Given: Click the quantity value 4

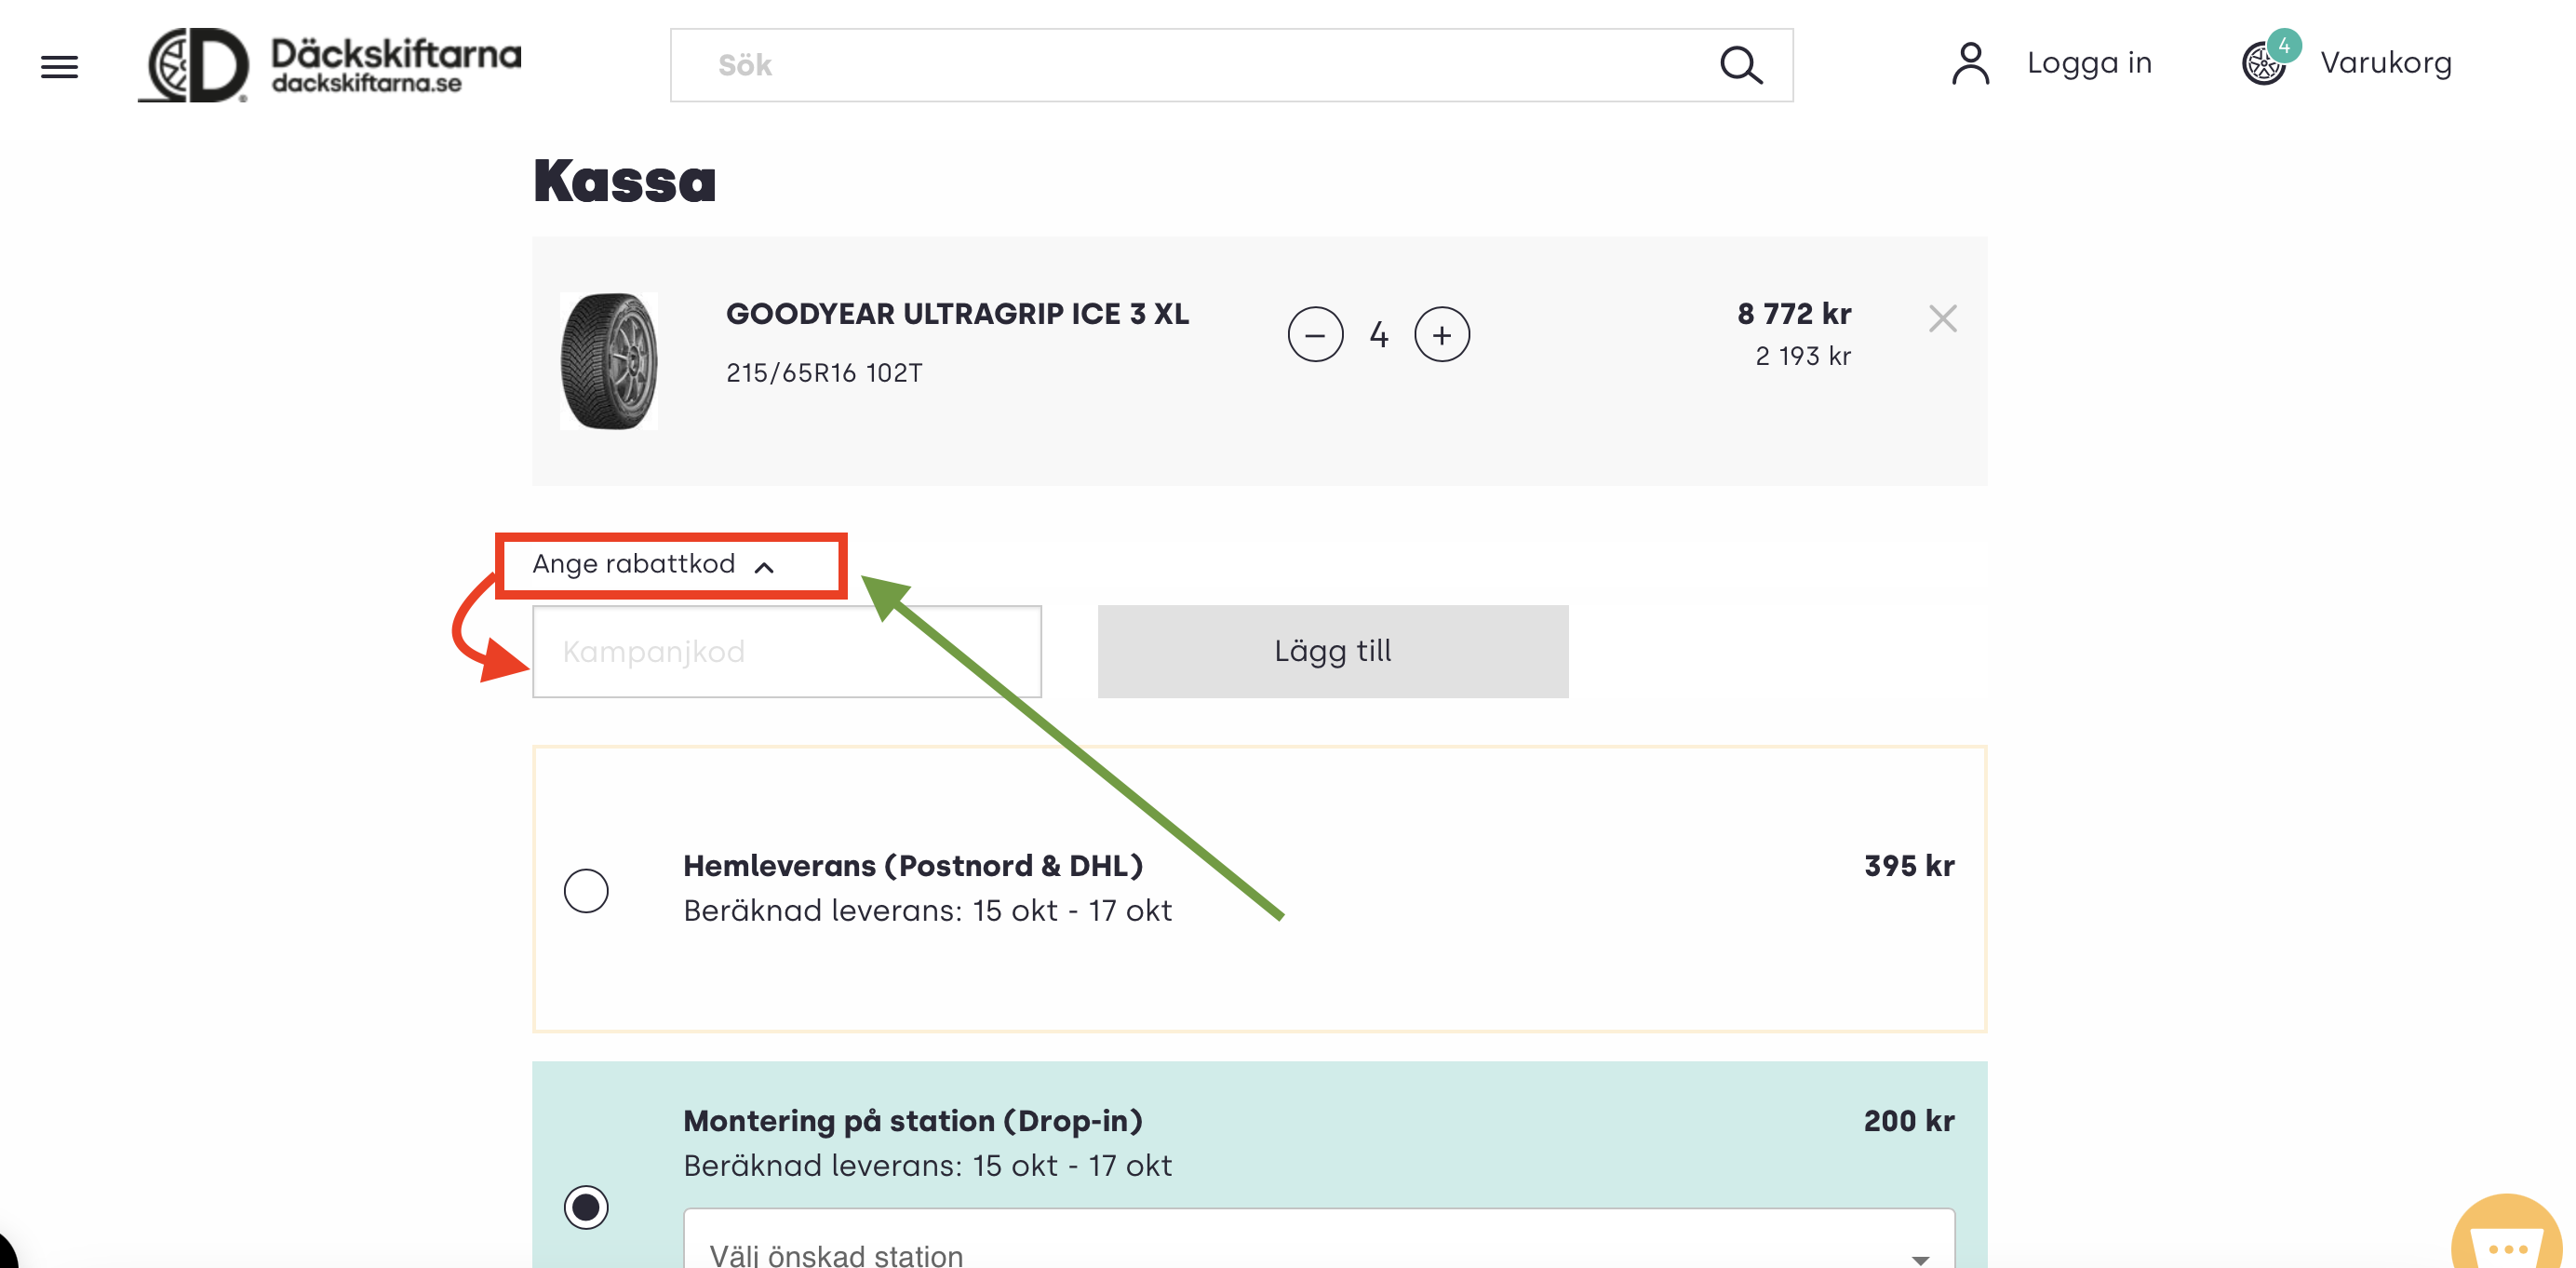Looking at the screenshot, I should 1378,334.
